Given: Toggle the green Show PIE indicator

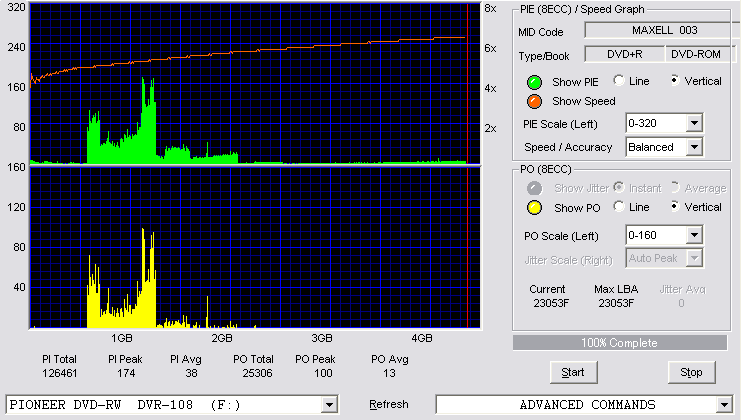Looking at the screenshot, I should [534, 82].
